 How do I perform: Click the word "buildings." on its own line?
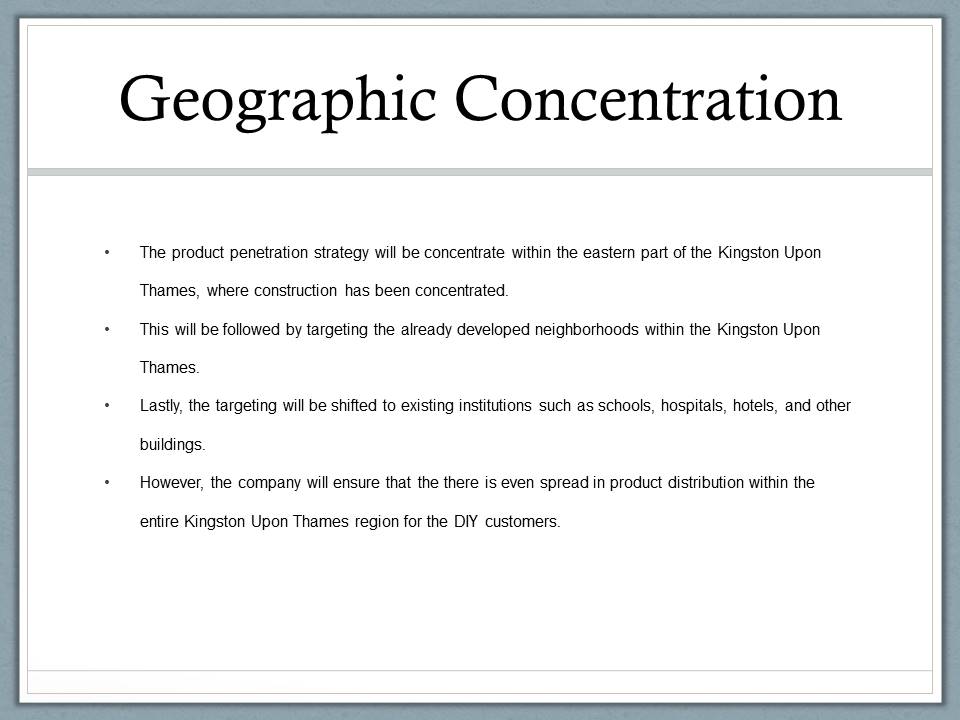tap(172, 444)
